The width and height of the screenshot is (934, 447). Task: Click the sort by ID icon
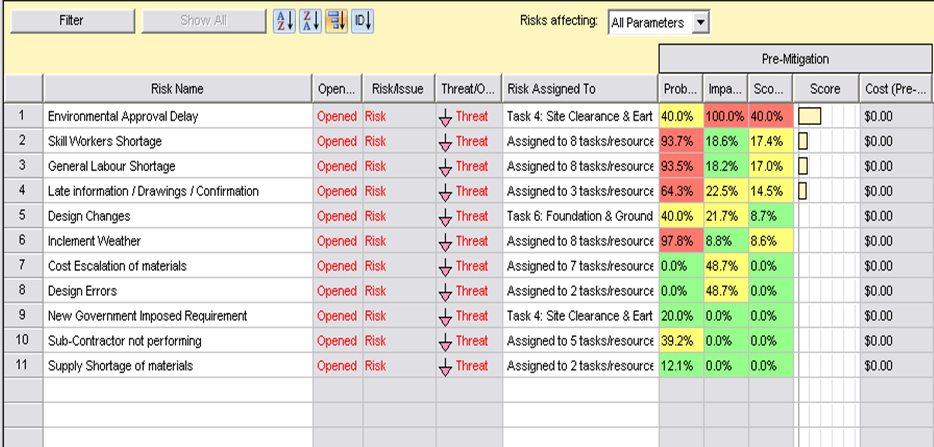(362, 21)
